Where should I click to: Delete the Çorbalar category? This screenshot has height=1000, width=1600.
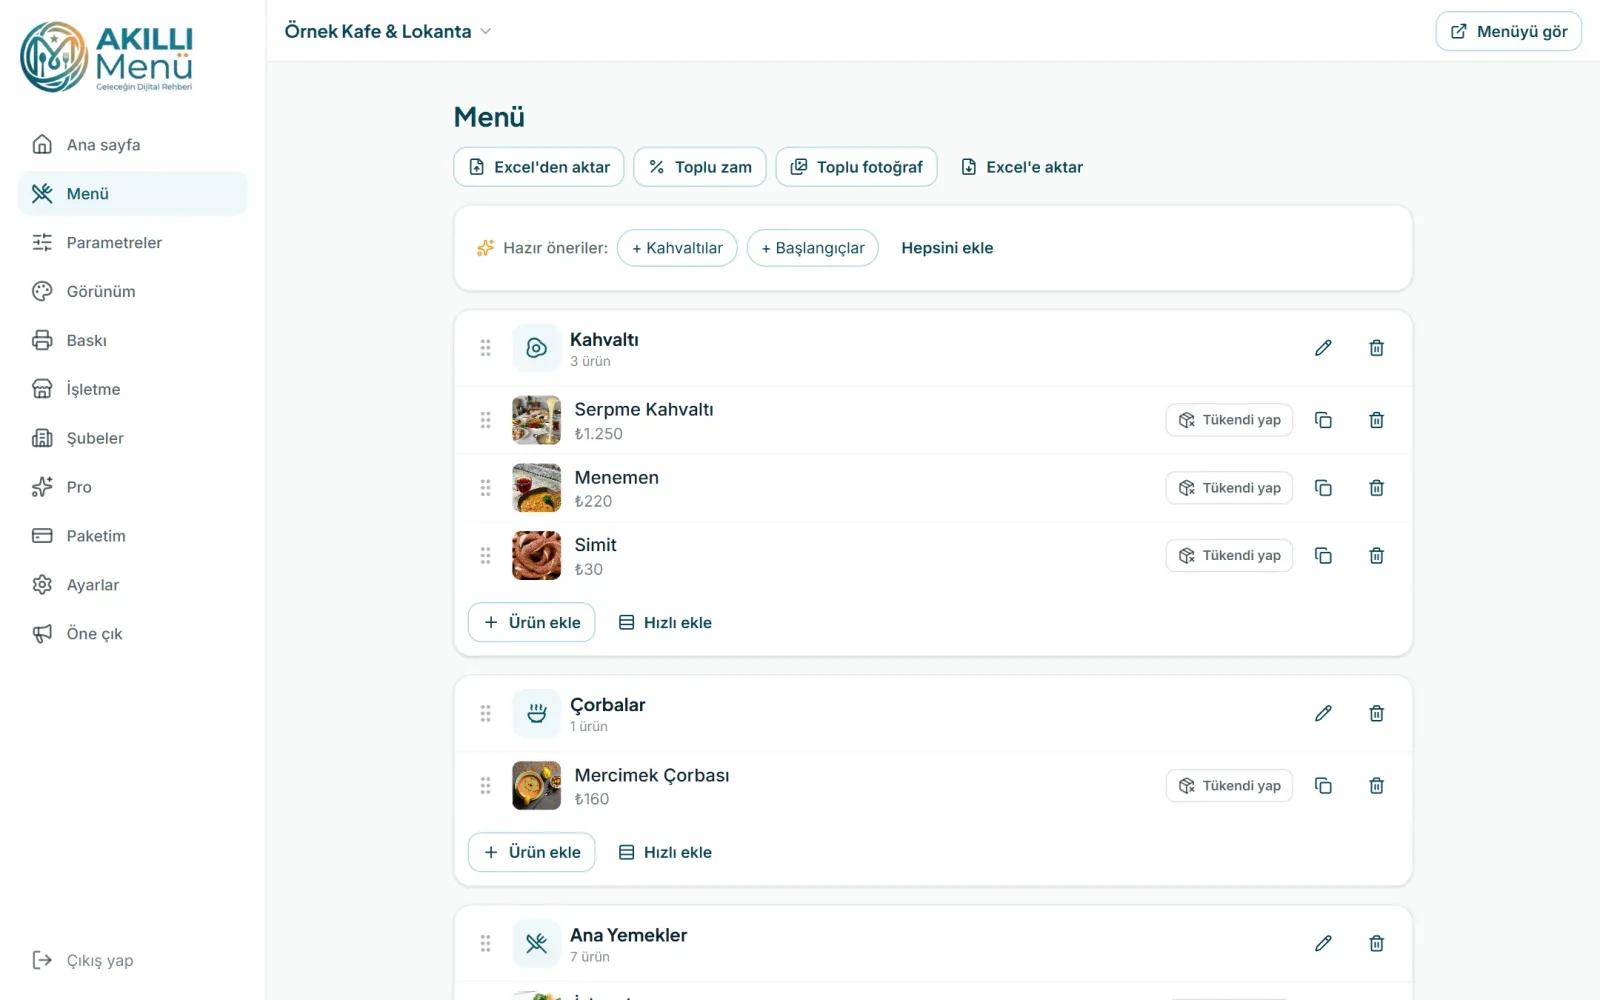(1376, 713)
